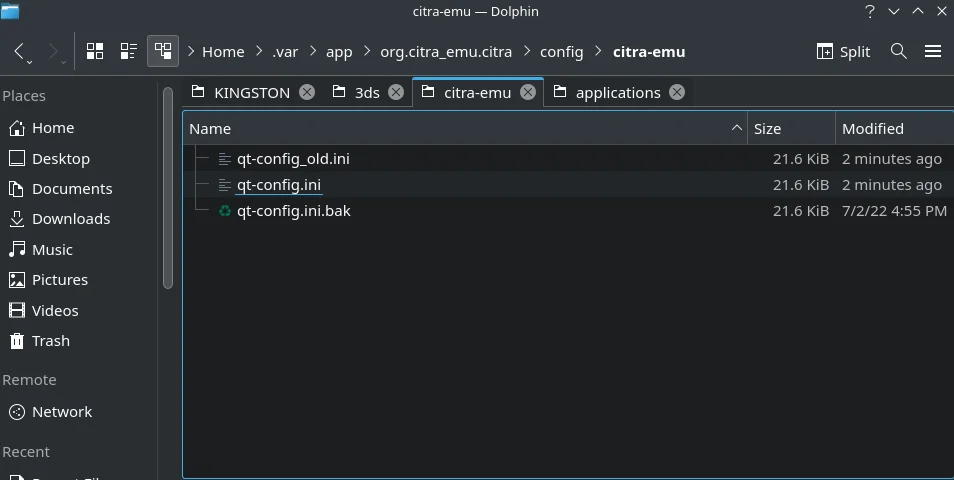The height and width of the screenshot is (480, 954).
Task: Open Trash in Places sidebar
Action: click(50, 341)
